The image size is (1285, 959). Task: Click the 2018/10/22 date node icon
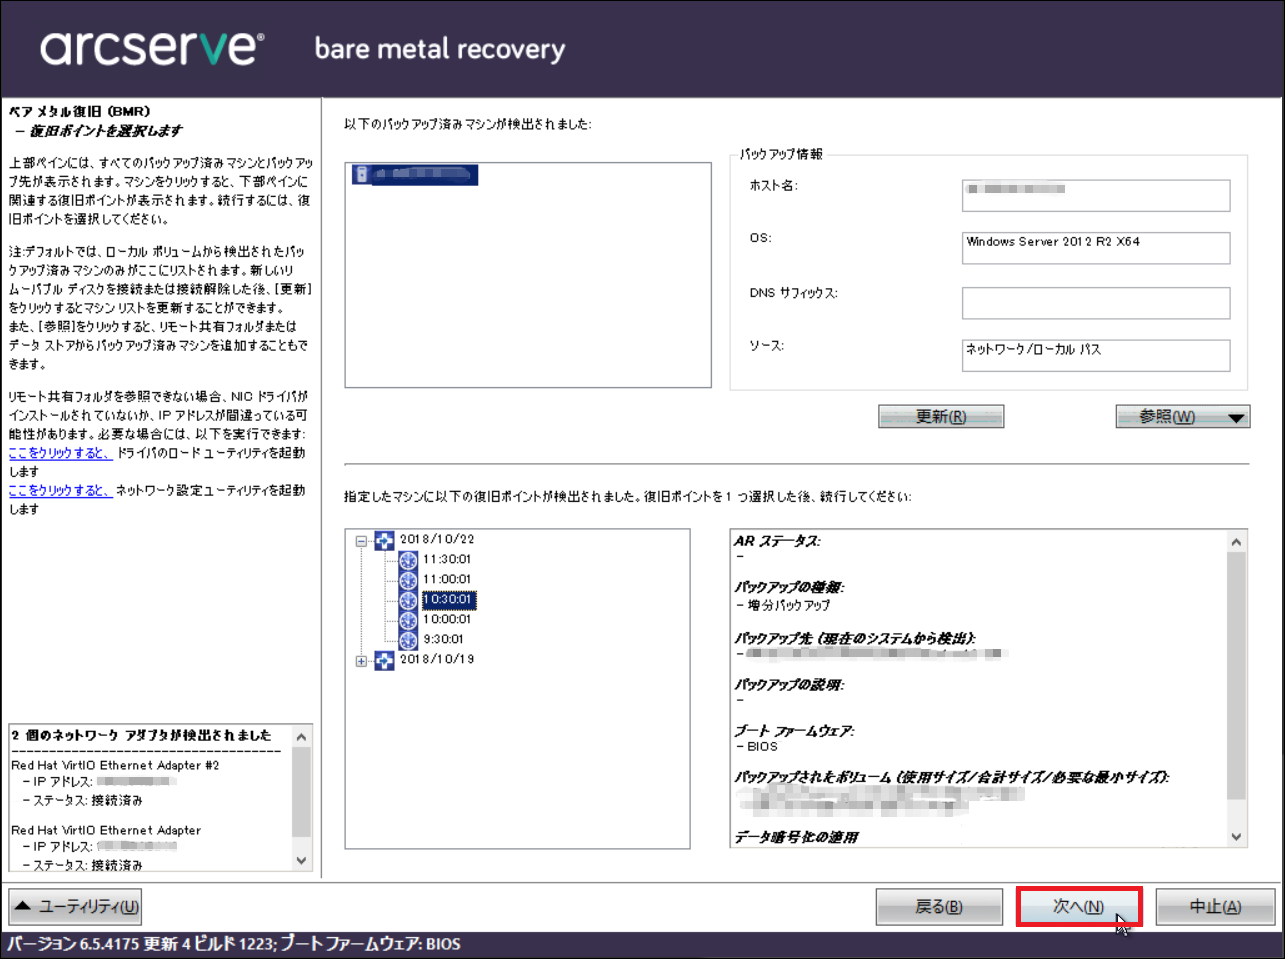[385, 541]
